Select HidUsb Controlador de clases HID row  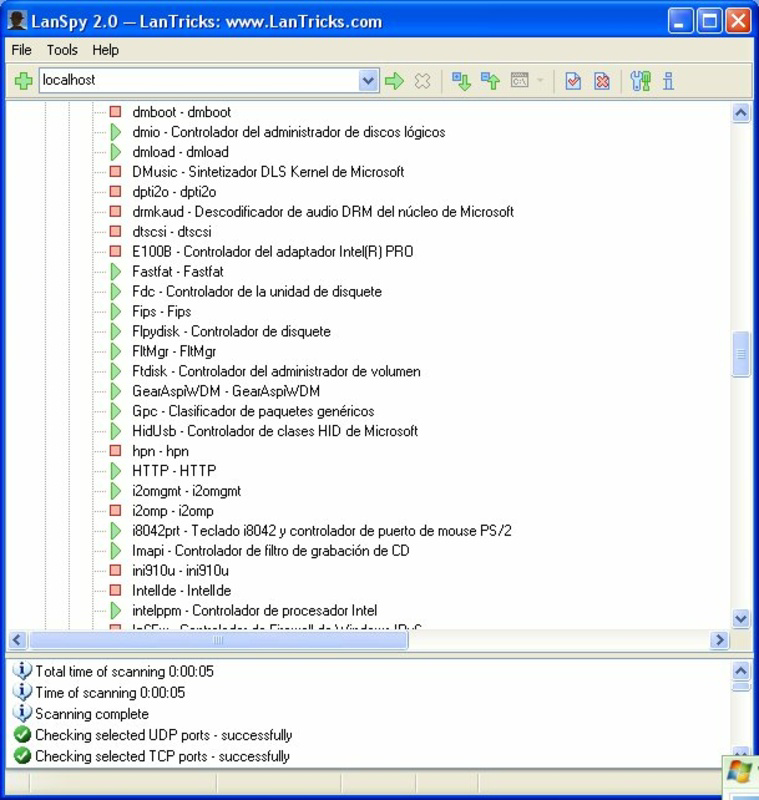pos(274,431)
